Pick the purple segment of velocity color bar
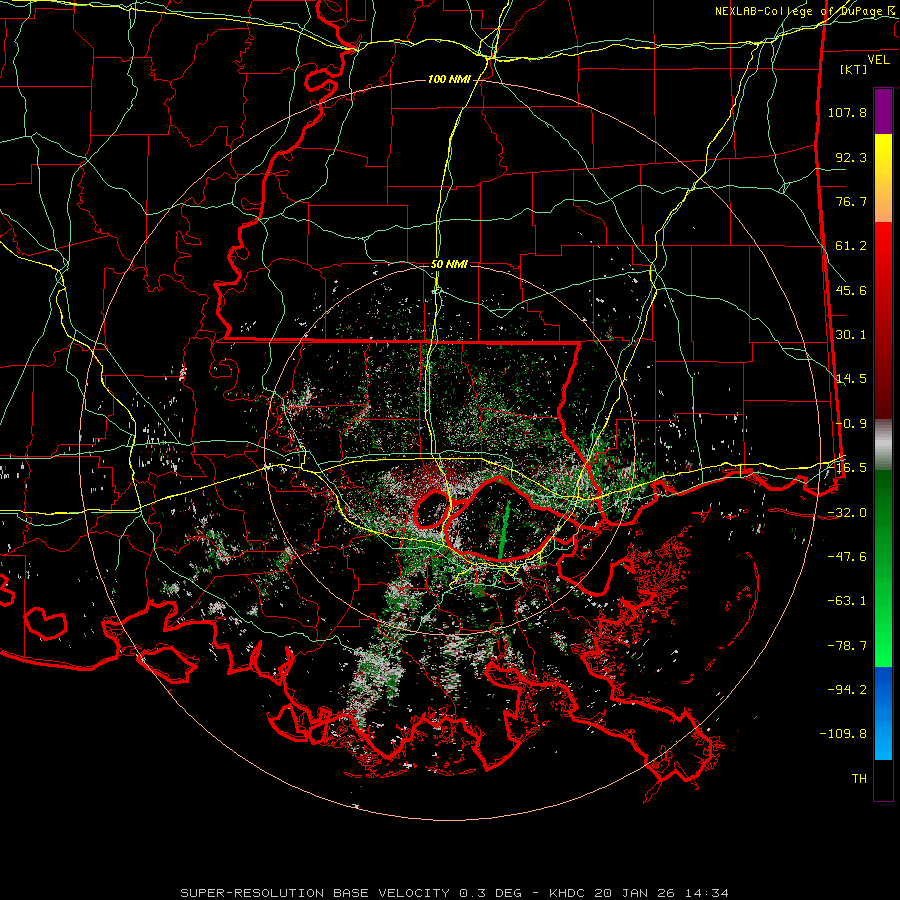This screenshot has height=900, width=900. pyautogui.click(x=883, y=111)
